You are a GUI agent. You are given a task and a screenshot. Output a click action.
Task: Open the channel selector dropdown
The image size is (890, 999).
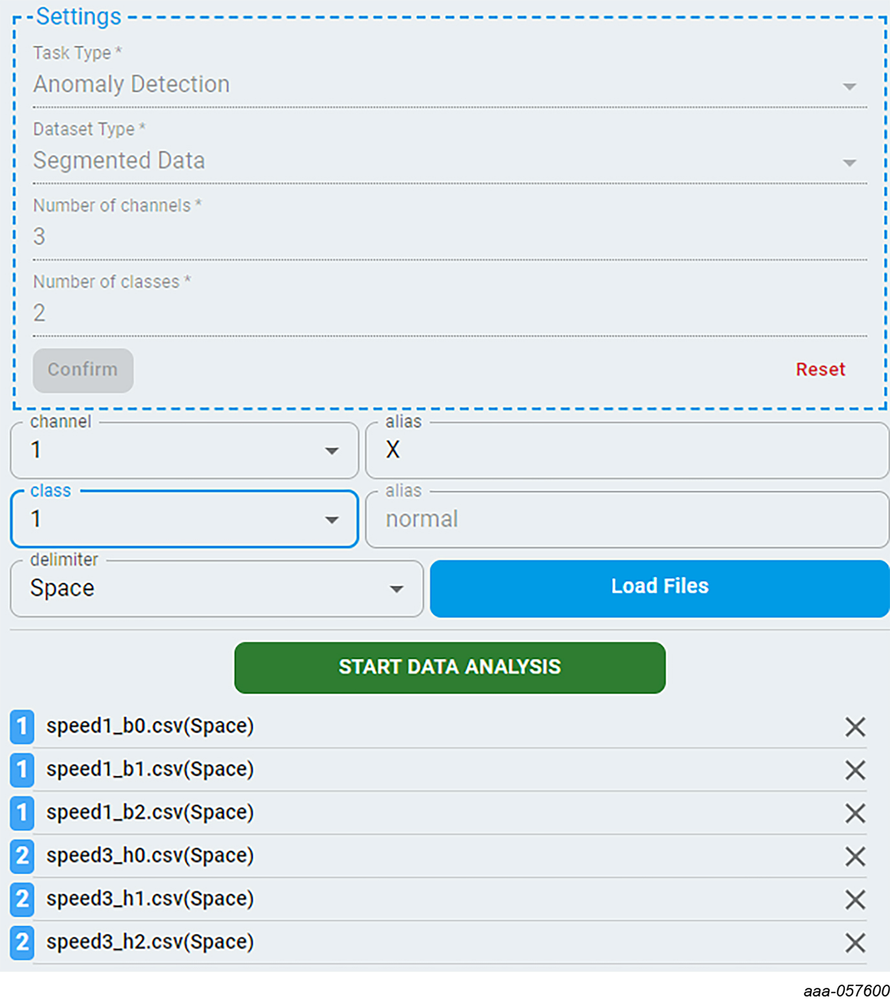(x=332, y=451)
